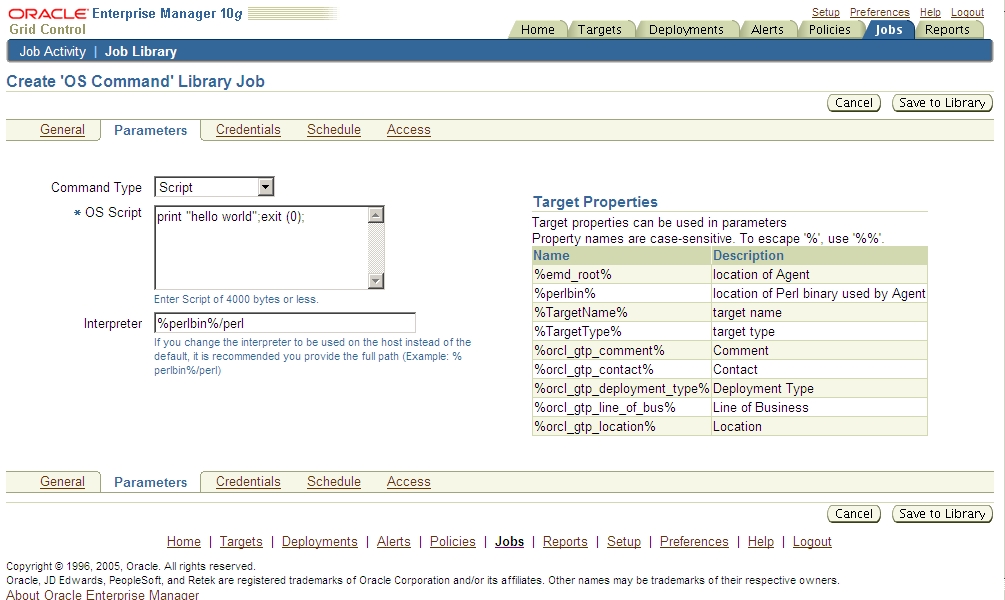
Task: Click the footer Home link
Action: click(183, 542)
